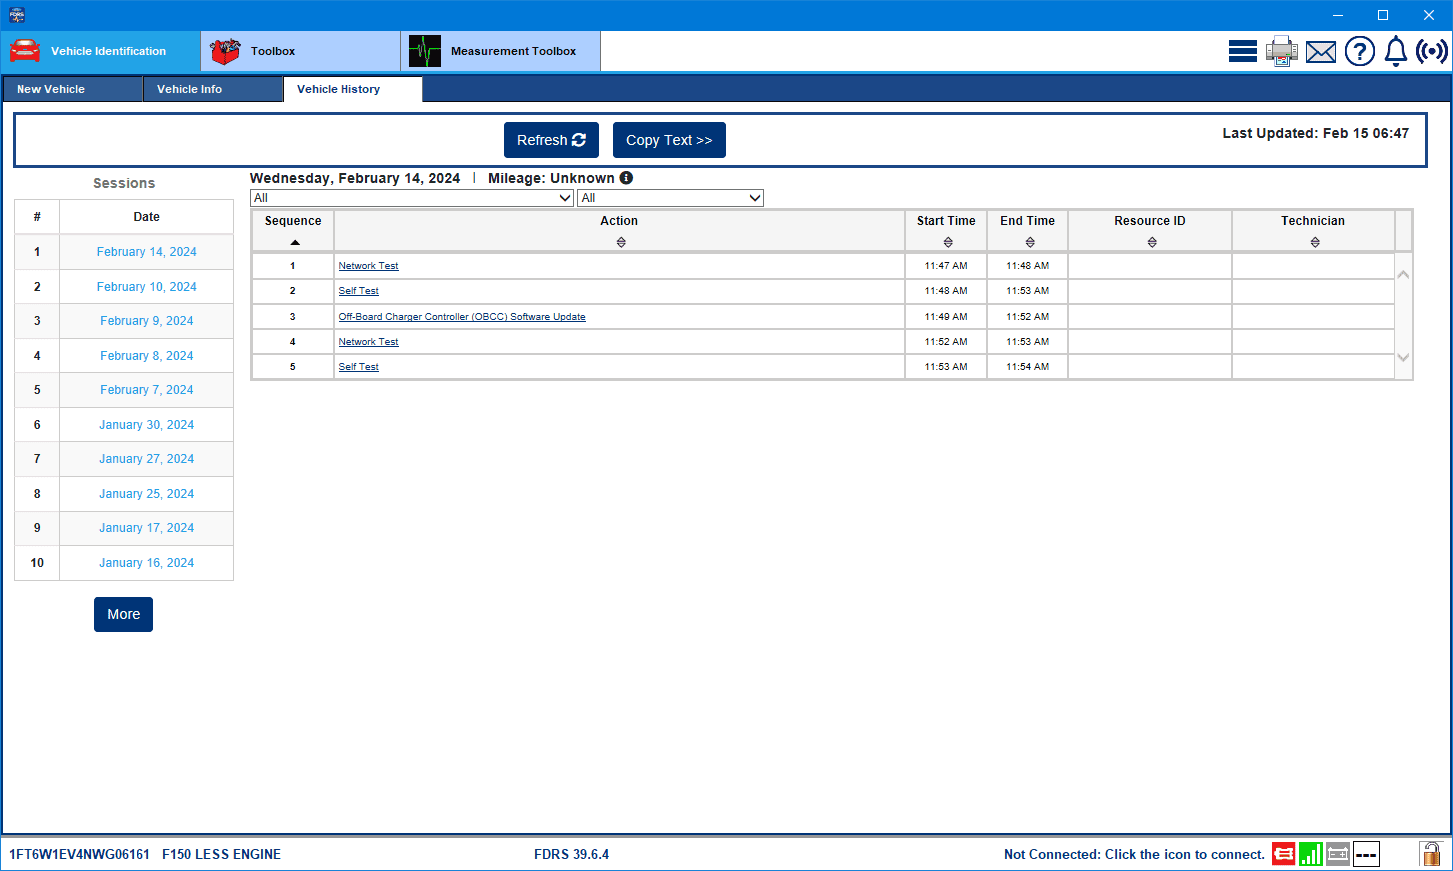
Task: Click the green signal strength bars icon
Action: click(1310, 854)
